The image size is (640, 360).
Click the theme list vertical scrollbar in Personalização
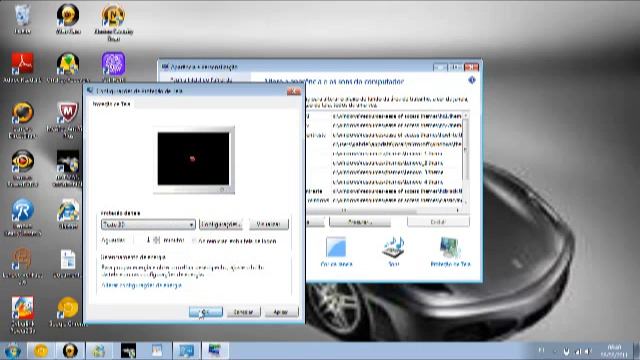[x=465, y=158]
